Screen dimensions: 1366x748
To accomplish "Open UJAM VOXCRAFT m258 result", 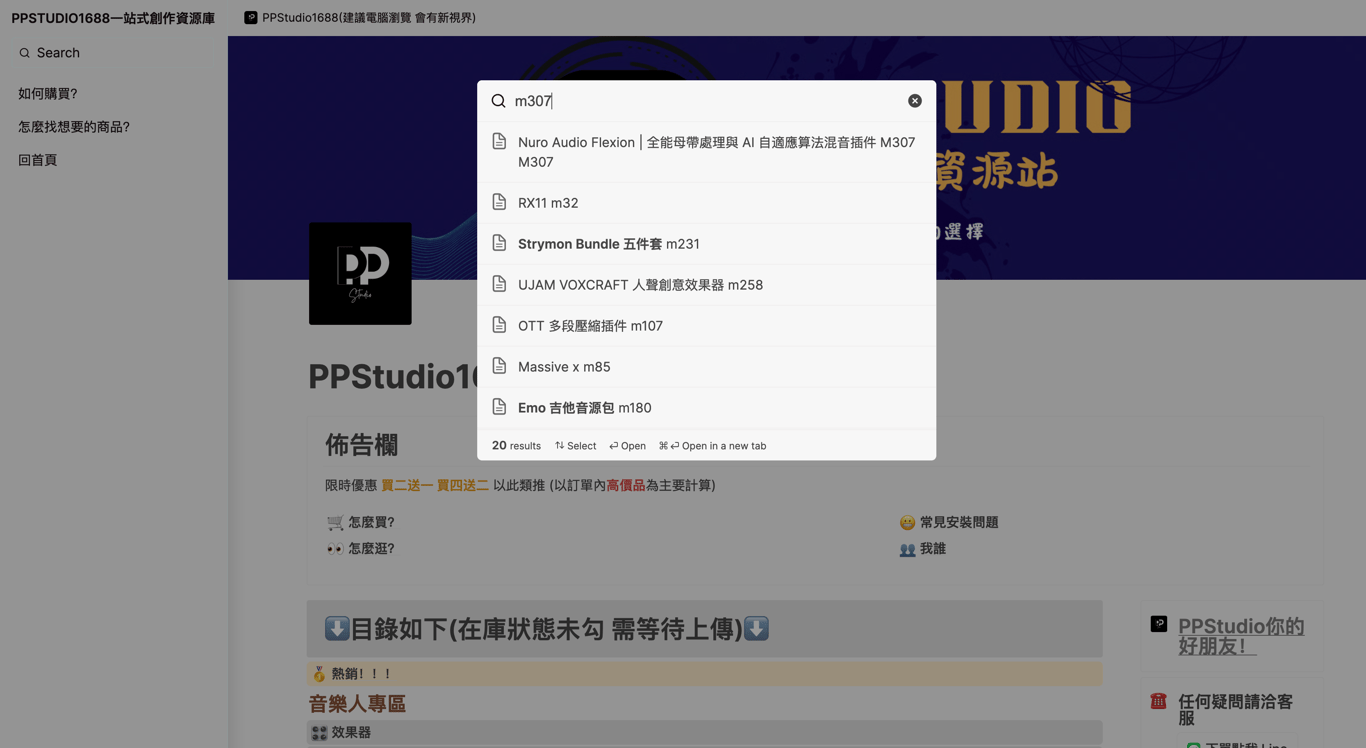I will [706, 285].
